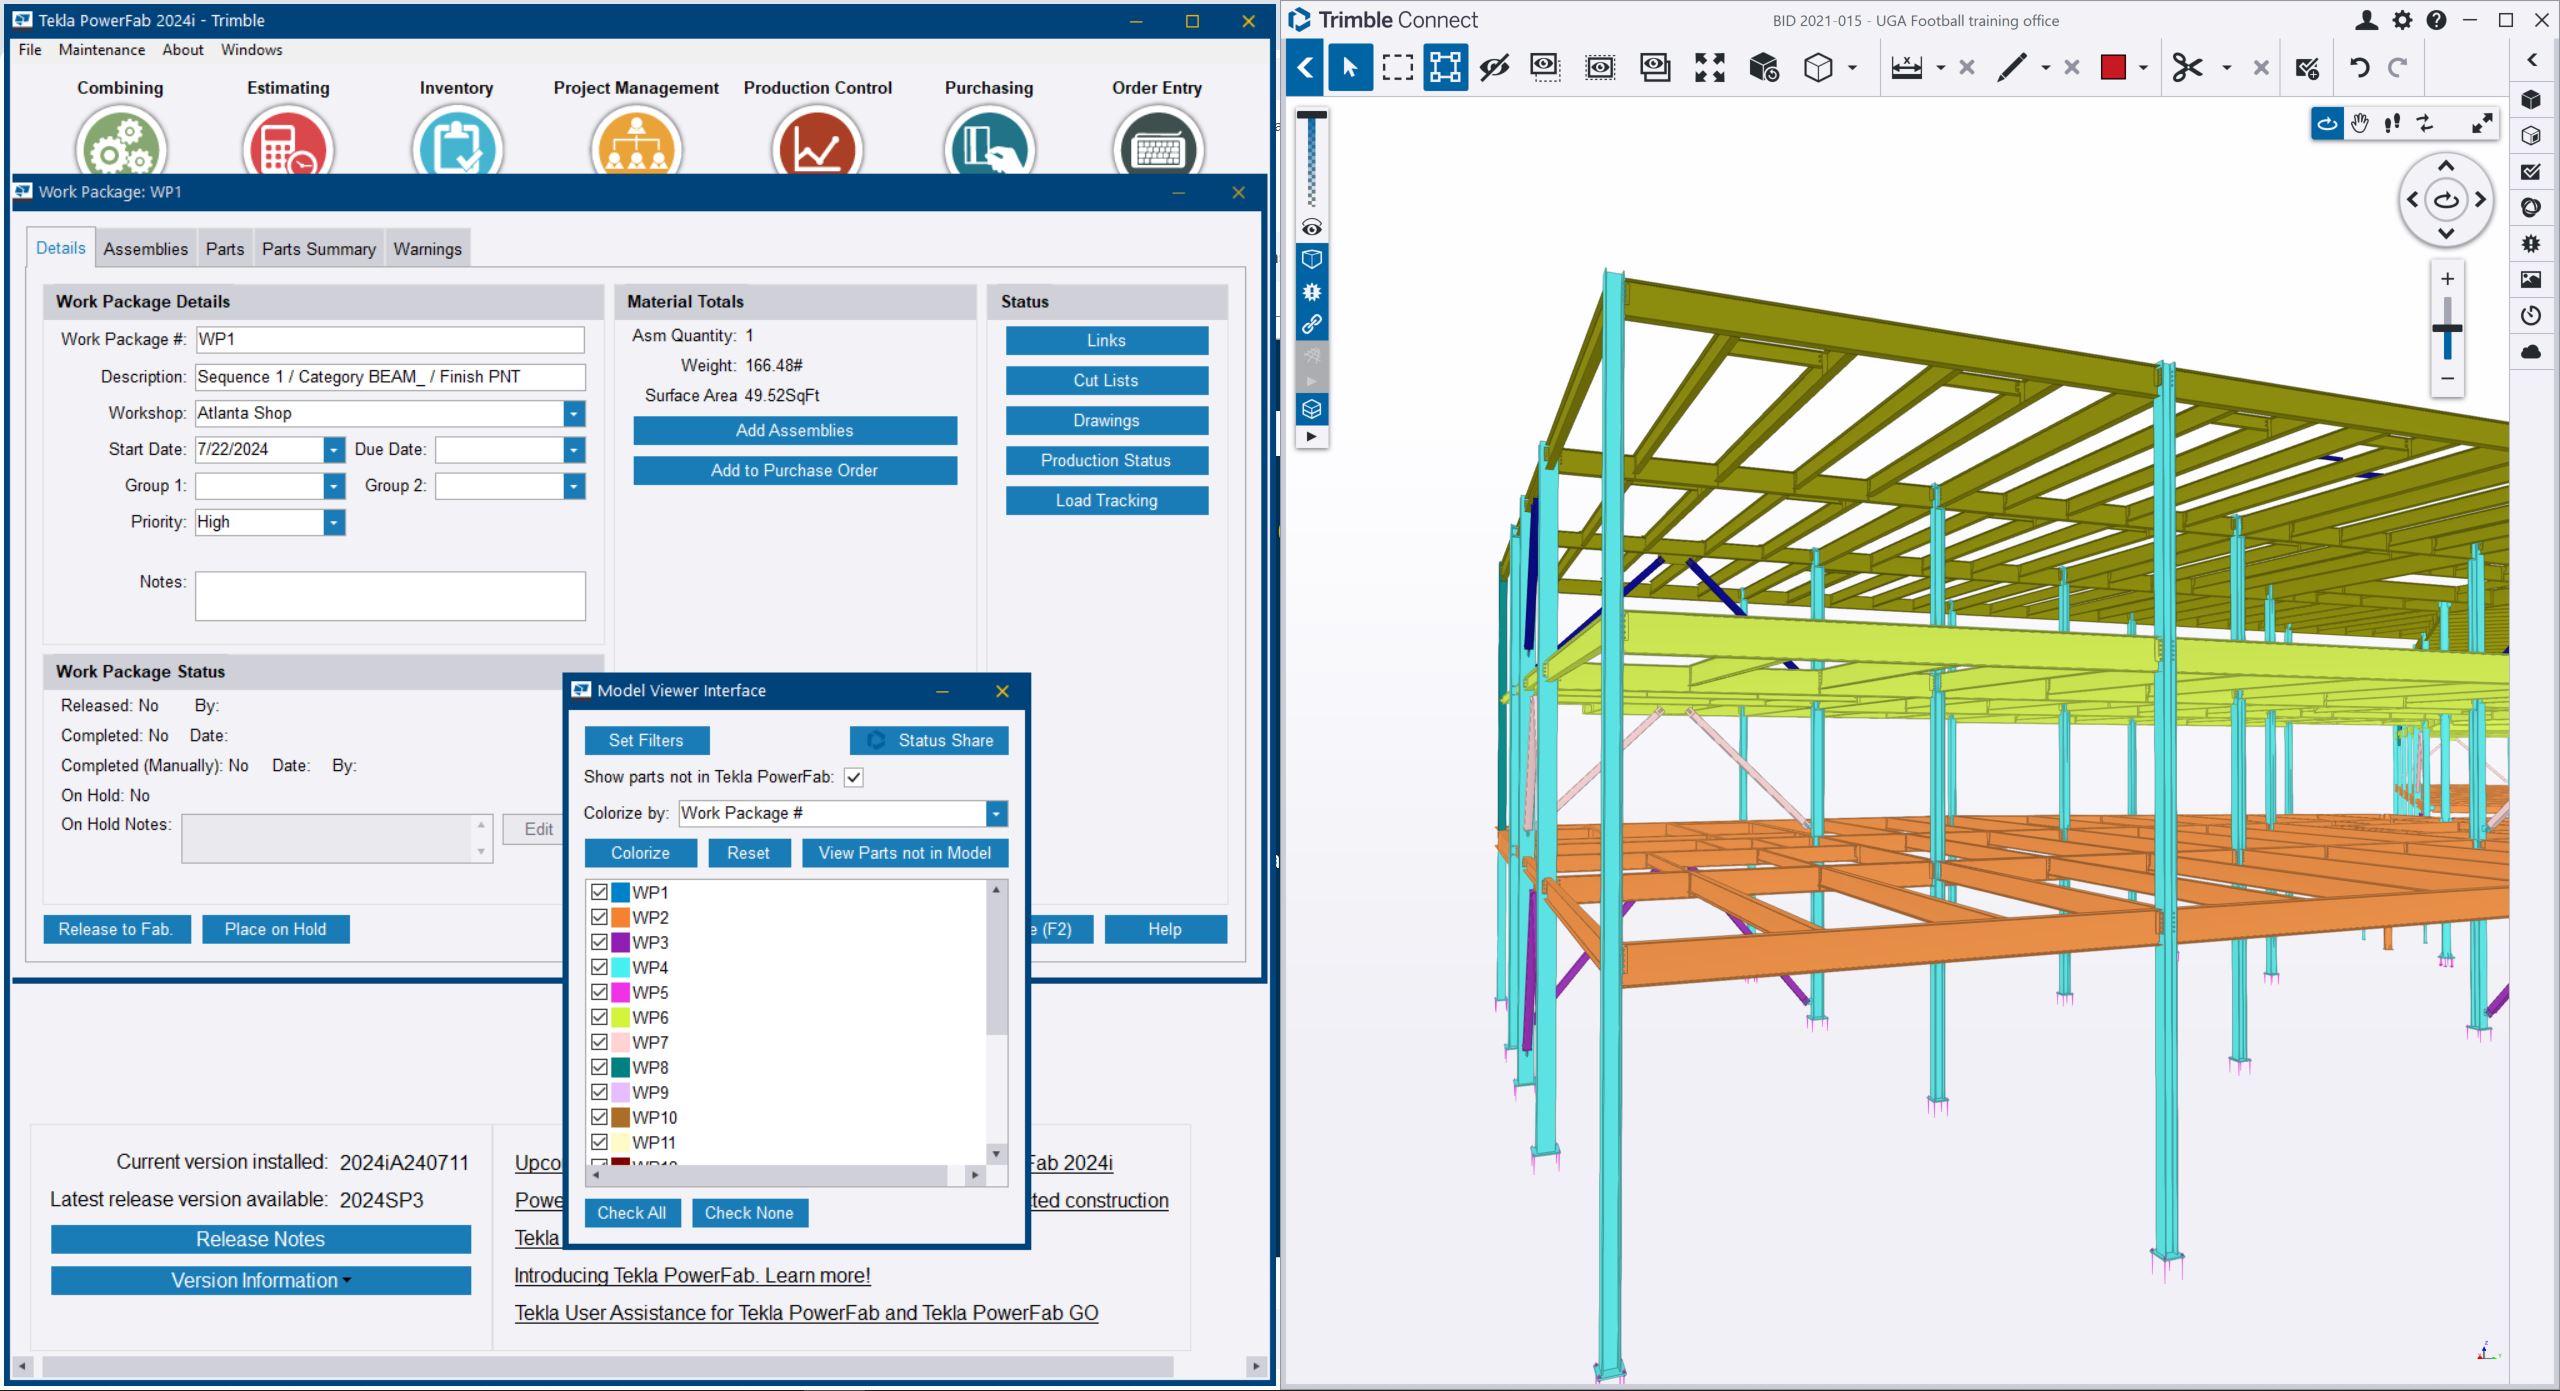Toggle the WP1 checkbox
The image size is (2560, 1391).
pos(599,892)
